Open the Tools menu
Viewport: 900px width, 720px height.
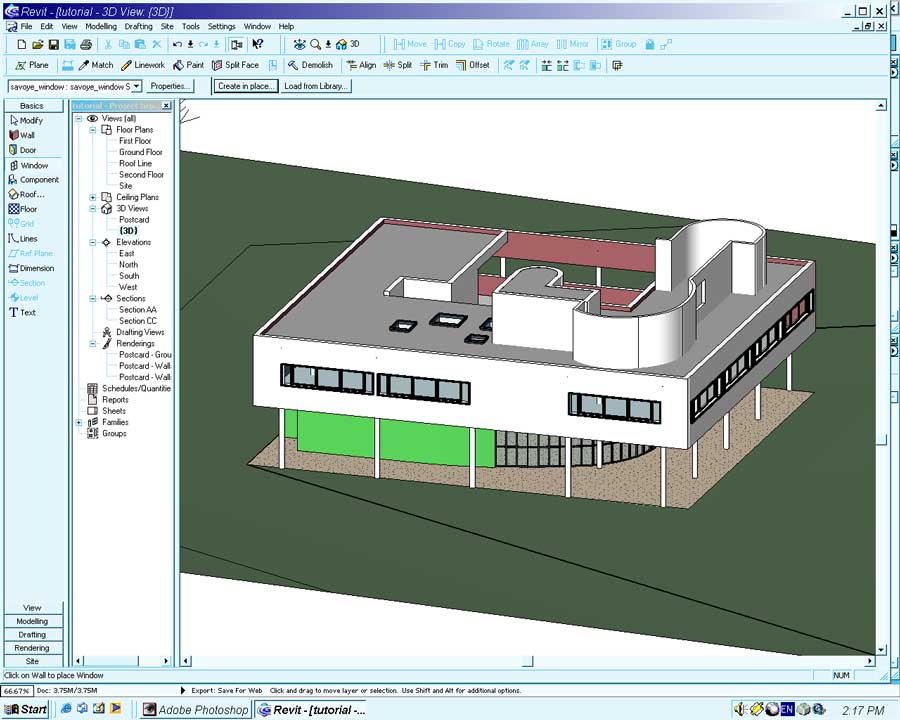tap(191, 26)
